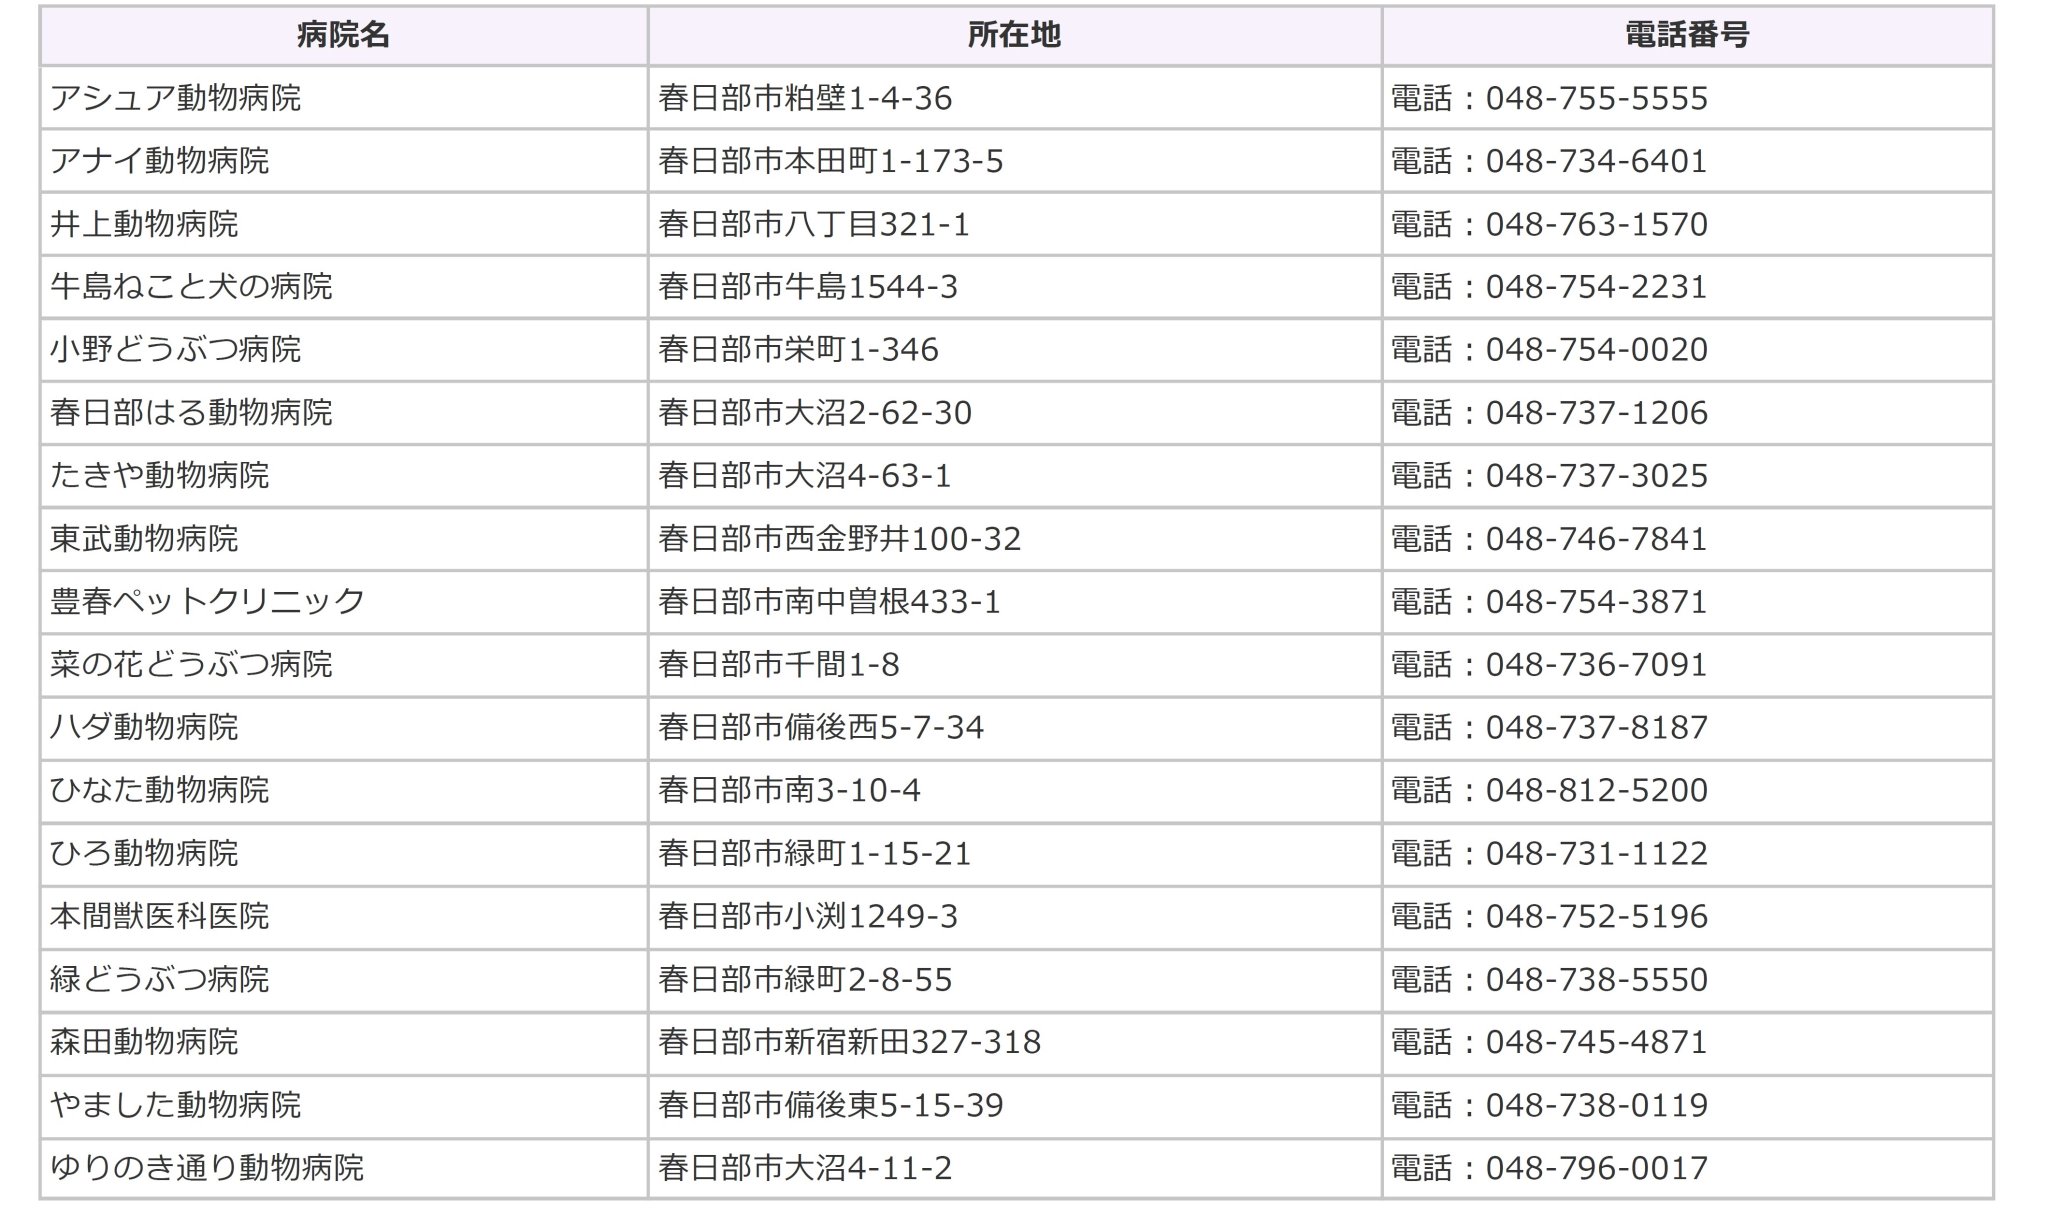Click phone number 048-734-6401
2048x1214 pixels.
click(1596, 161)
